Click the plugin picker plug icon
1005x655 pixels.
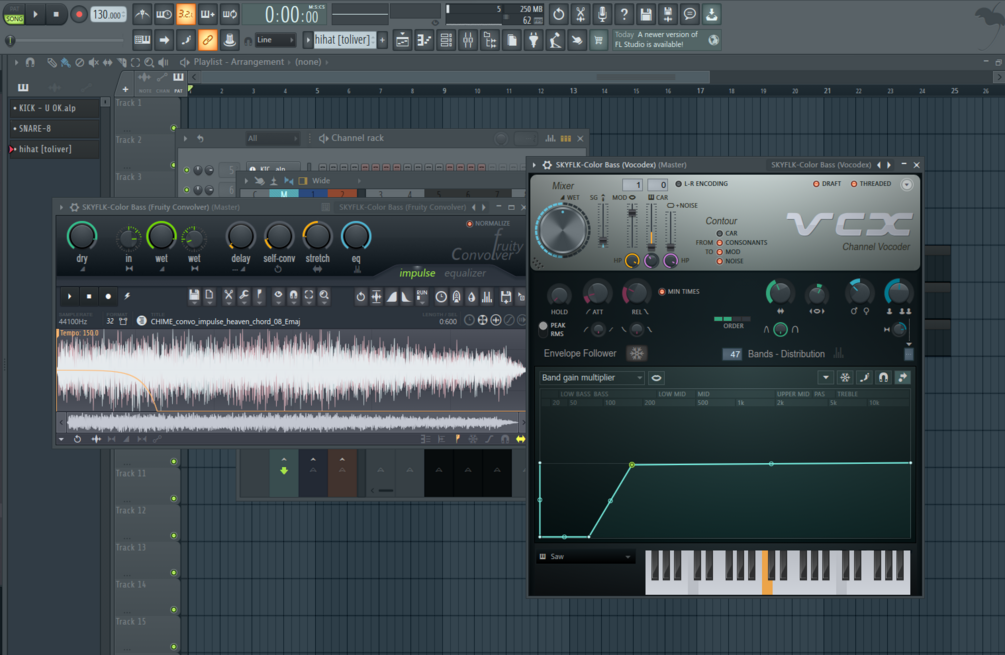coord(533,40)
